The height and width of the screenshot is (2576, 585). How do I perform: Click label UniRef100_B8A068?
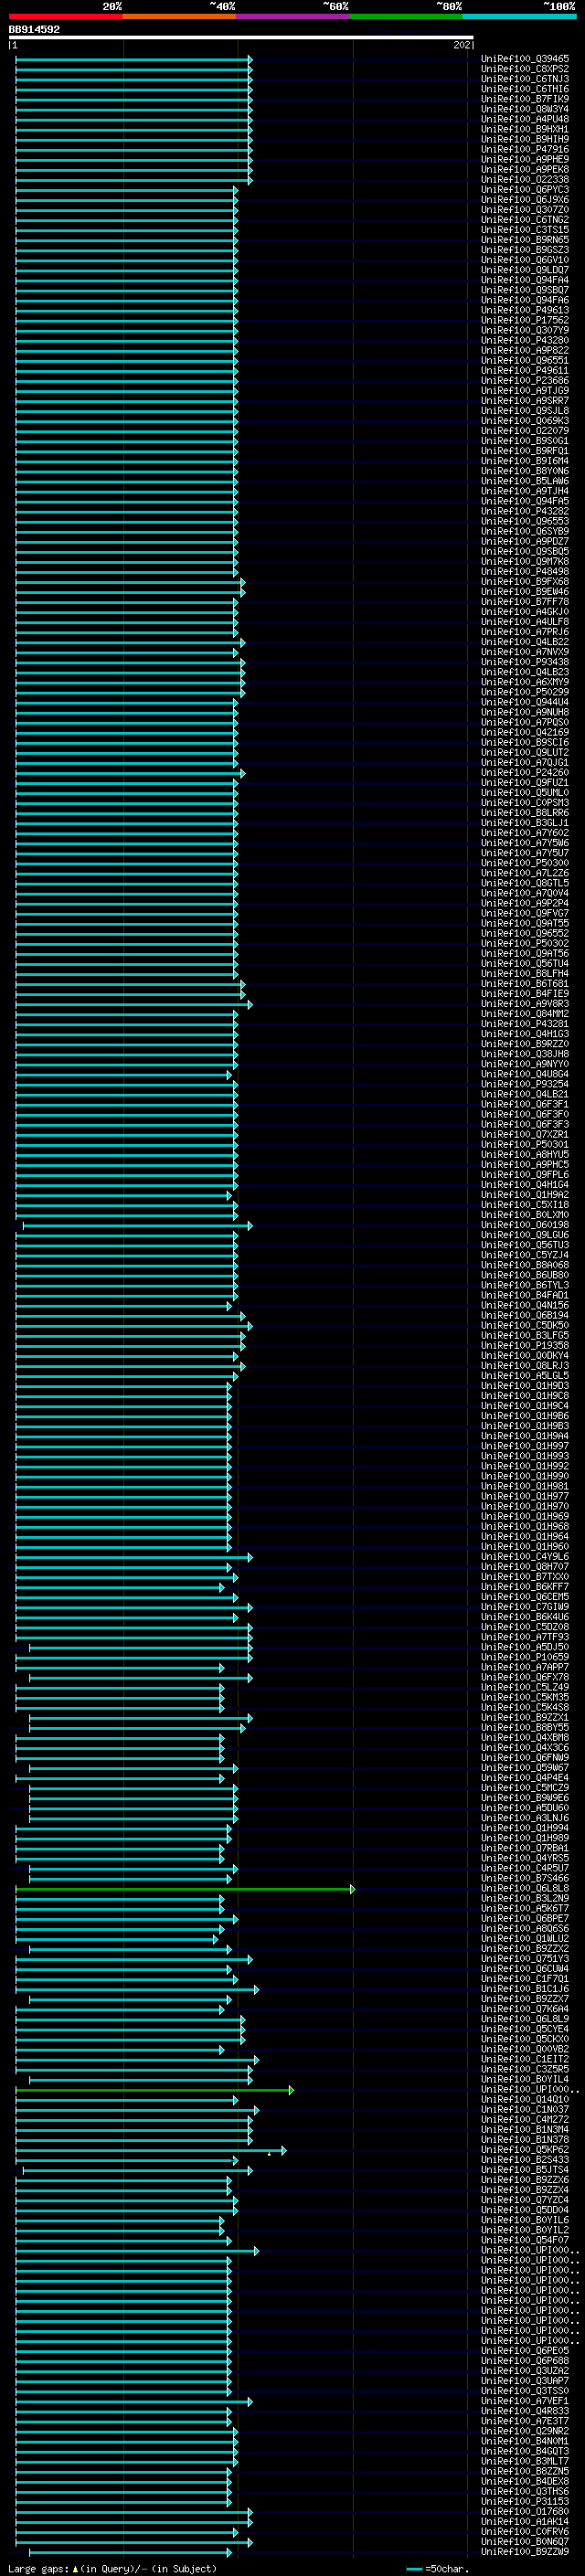(x=525, y=1265)
